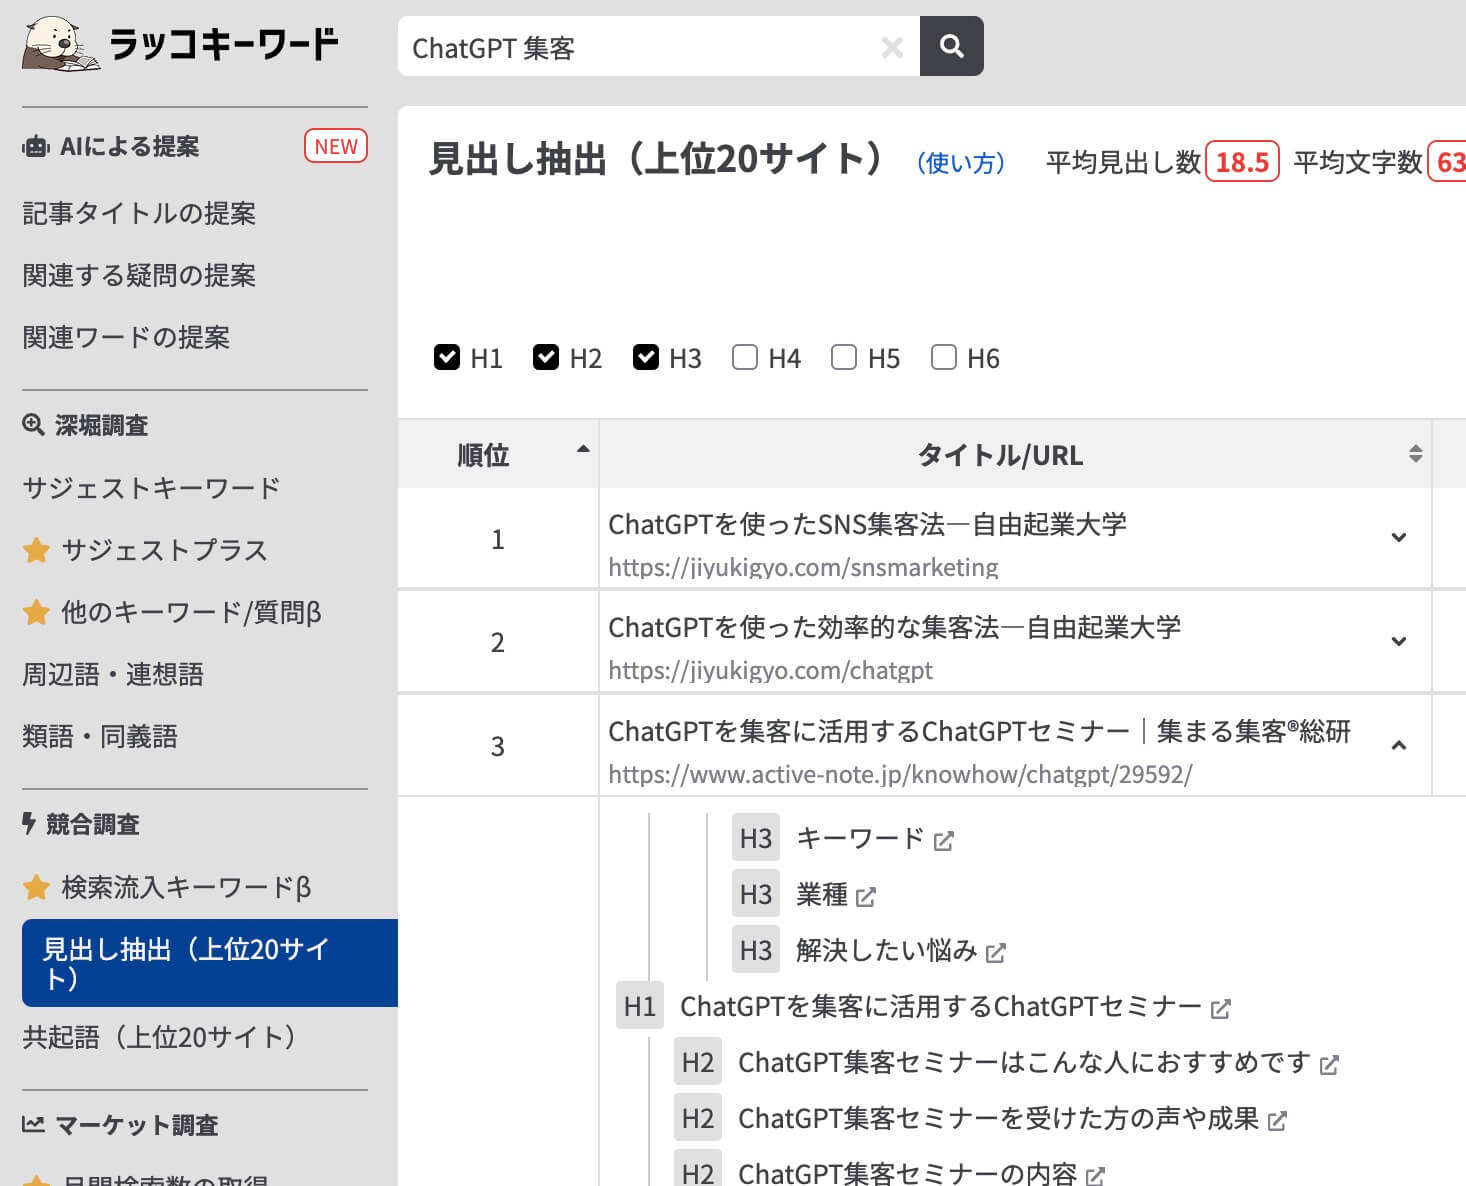Expand row 1 ChatGPTを使ったSNS集客法 chevron
1466x1186 pixels.
click(1399, 538)
